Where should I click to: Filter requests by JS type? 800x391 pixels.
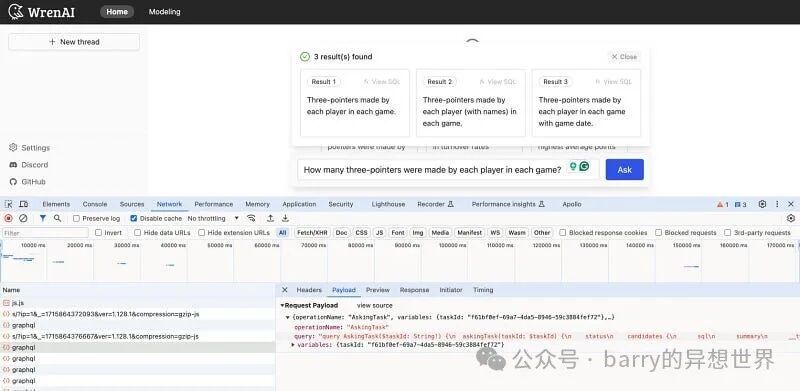(x=379, y=233)
